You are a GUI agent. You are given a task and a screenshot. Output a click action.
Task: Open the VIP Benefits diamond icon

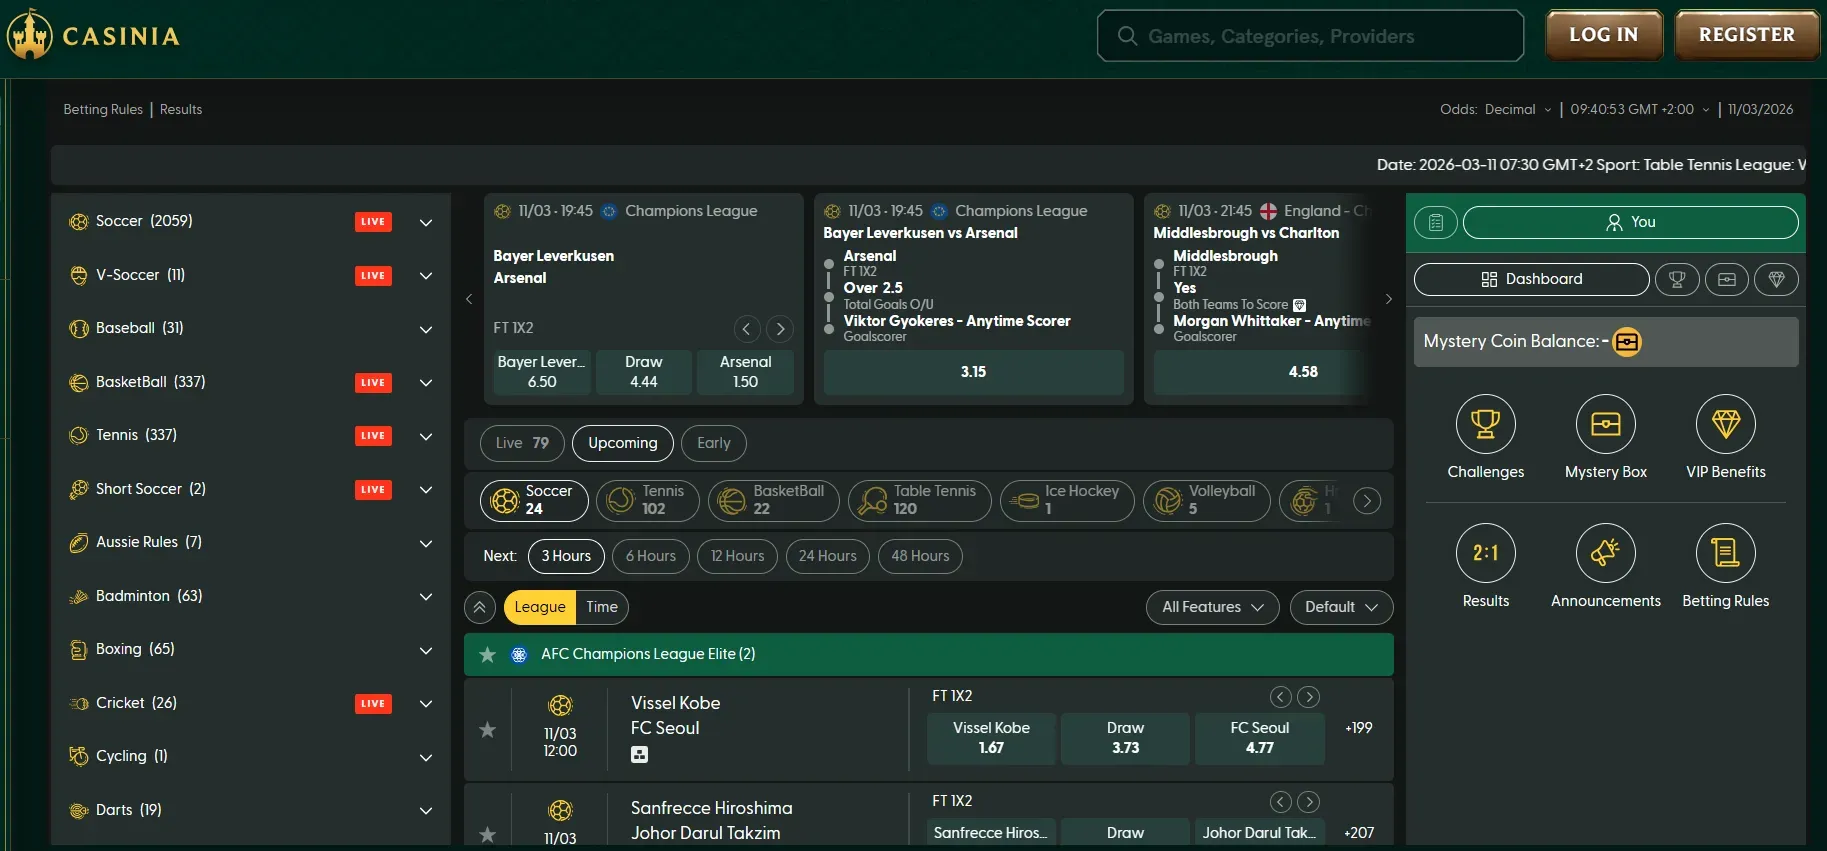pyautogui.click(x=1725, y=425)
